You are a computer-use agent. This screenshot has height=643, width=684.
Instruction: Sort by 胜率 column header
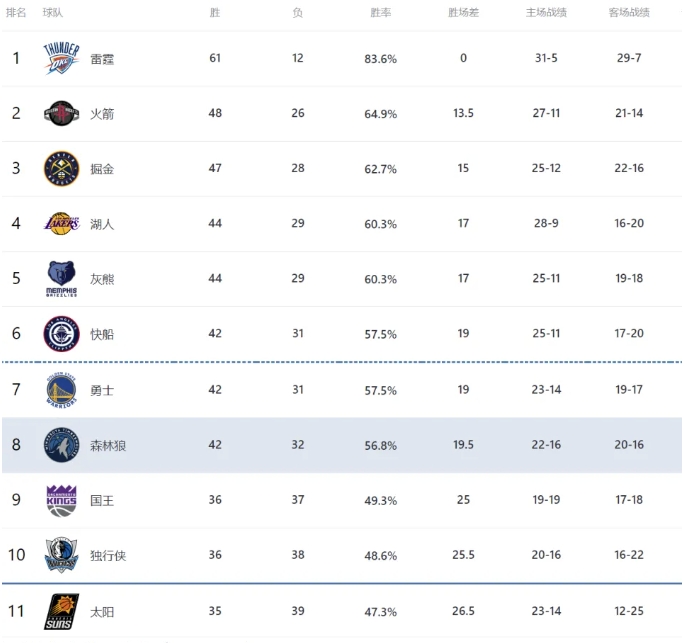pos(380,13)
